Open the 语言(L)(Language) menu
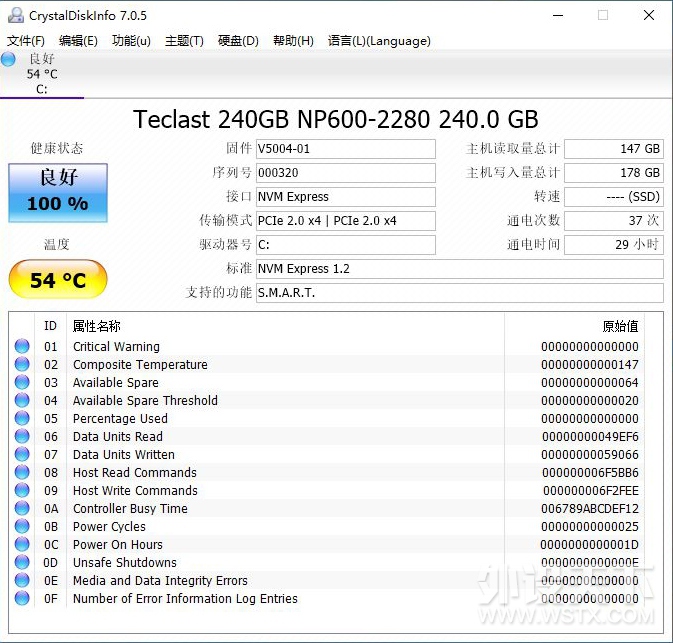This screenshot has width=673, height=643. click(379, 41)
